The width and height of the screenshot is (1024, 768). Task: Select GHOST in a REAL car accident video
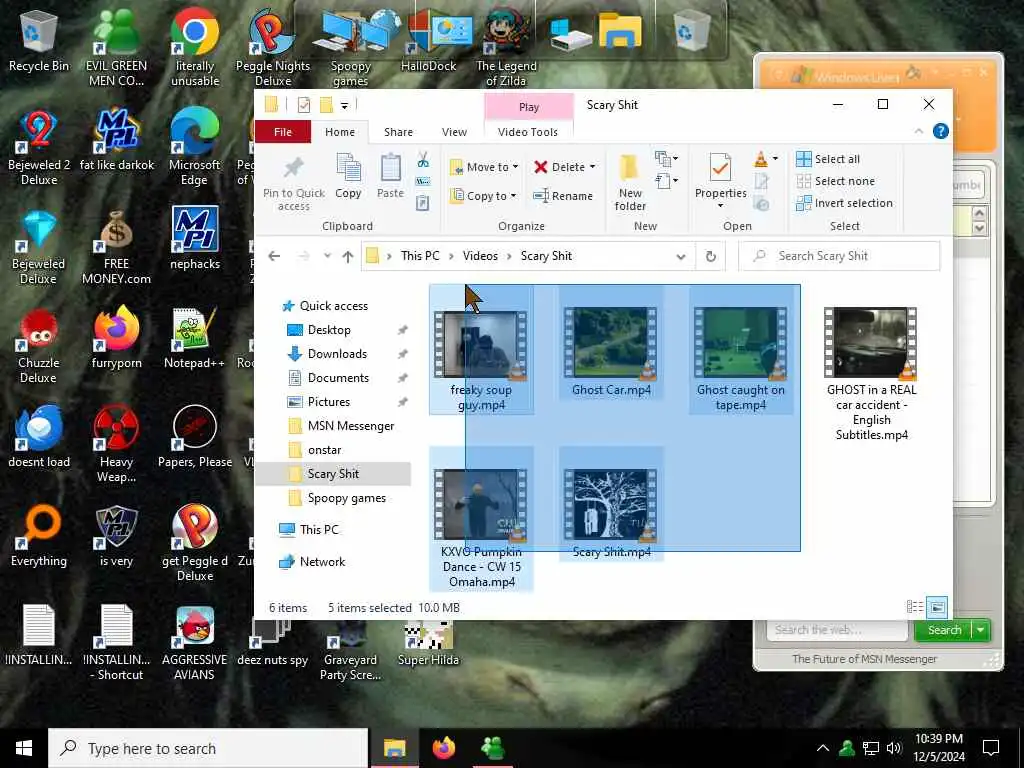tap(871, 374)
